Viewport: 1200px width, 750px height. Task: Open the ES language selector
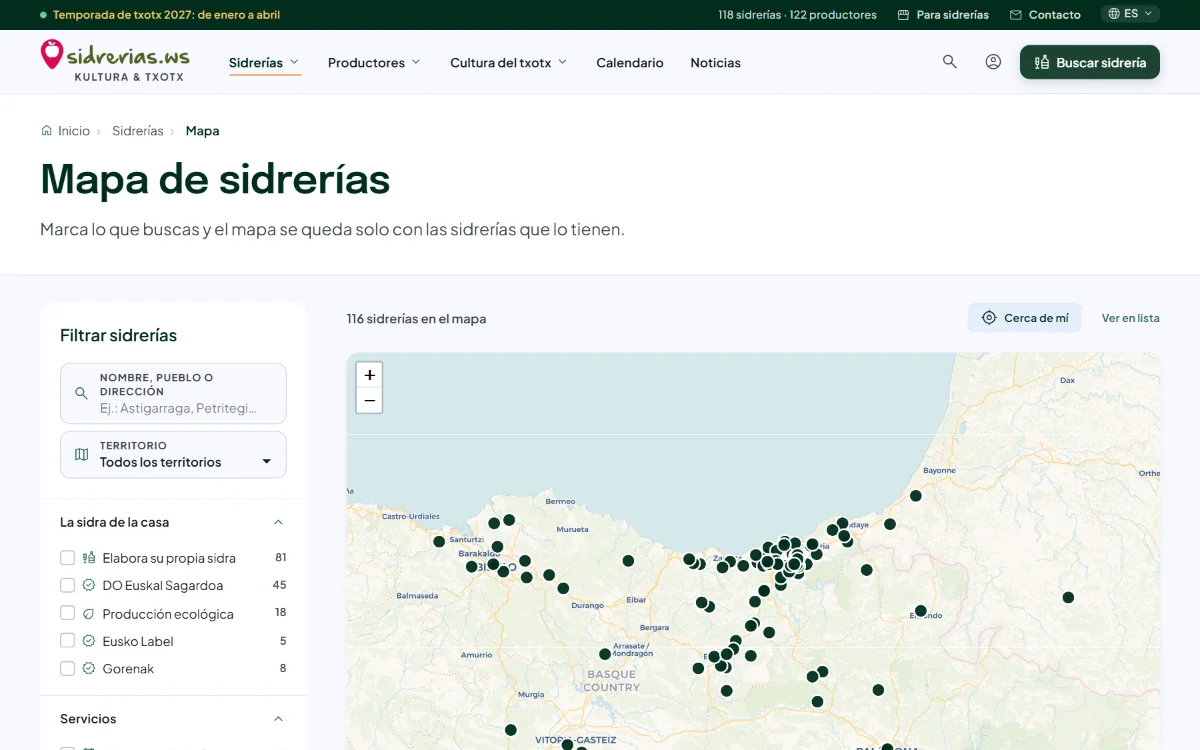[1130, 14]
